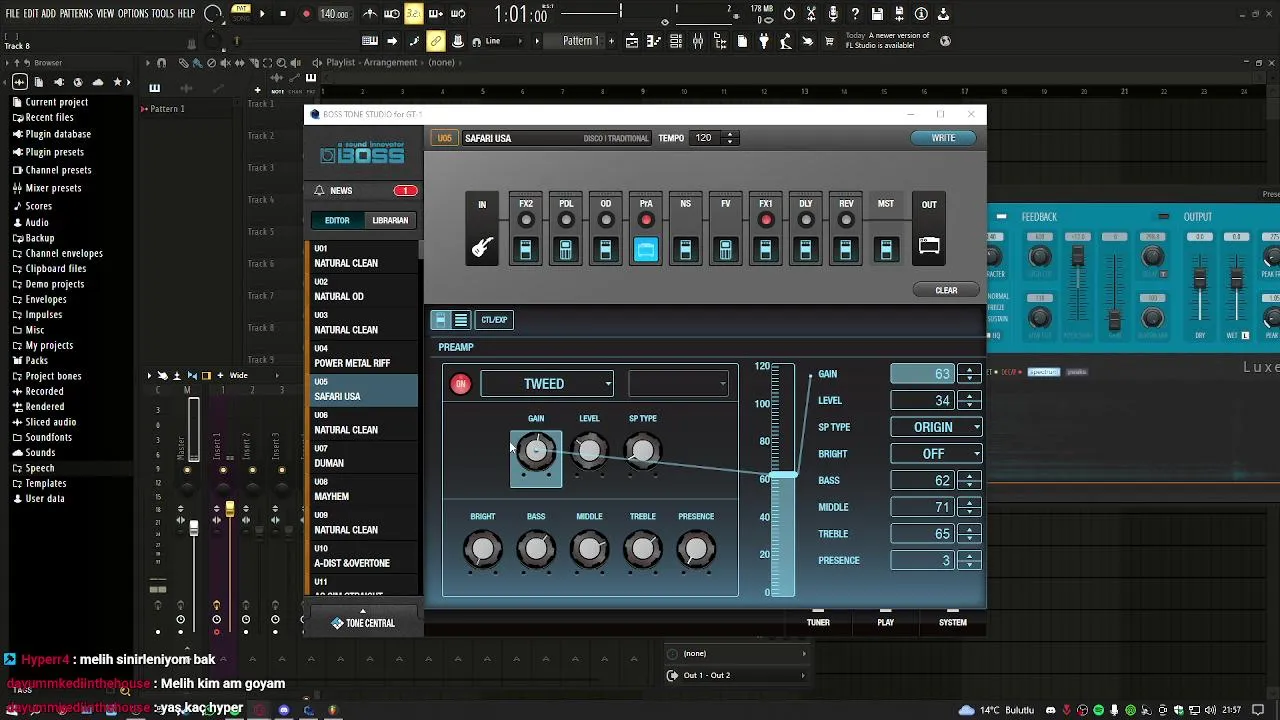Click the preamp GAIN knob
1280x720 pixels.
click(x=536, y=451)
